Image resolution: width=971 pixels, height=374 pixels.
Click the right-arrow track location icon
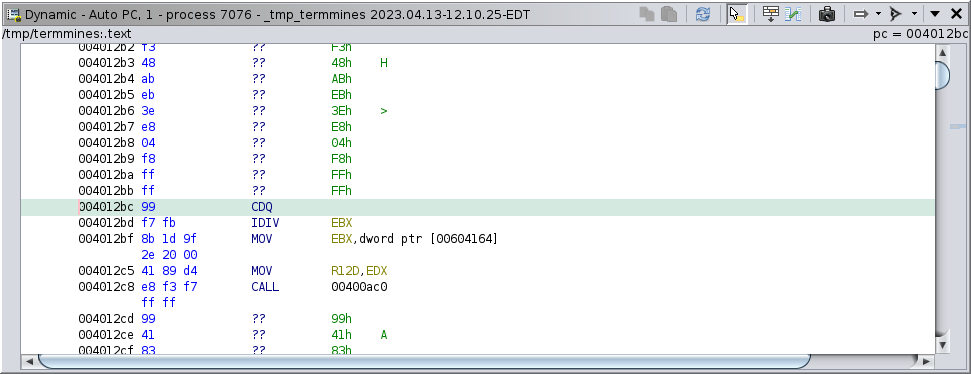861,14
